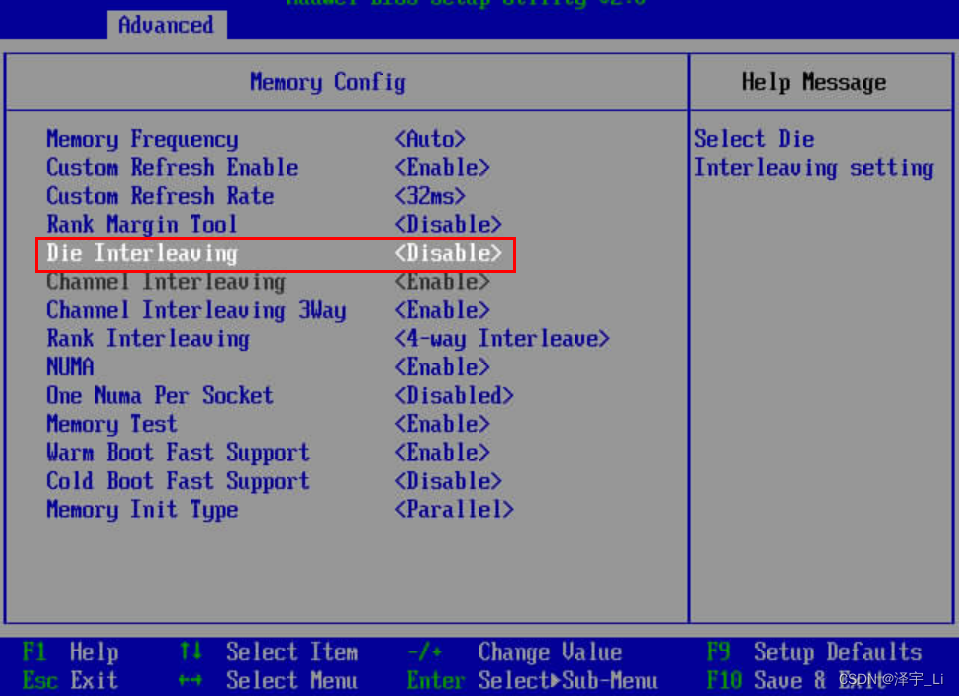Click the -/+ Change Value hint
959x696 pixels.
tap(515, 652)
